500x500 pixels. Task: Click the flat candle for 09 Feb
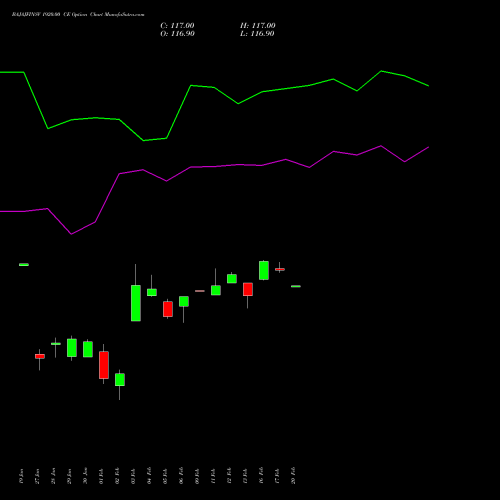point(200,291)
